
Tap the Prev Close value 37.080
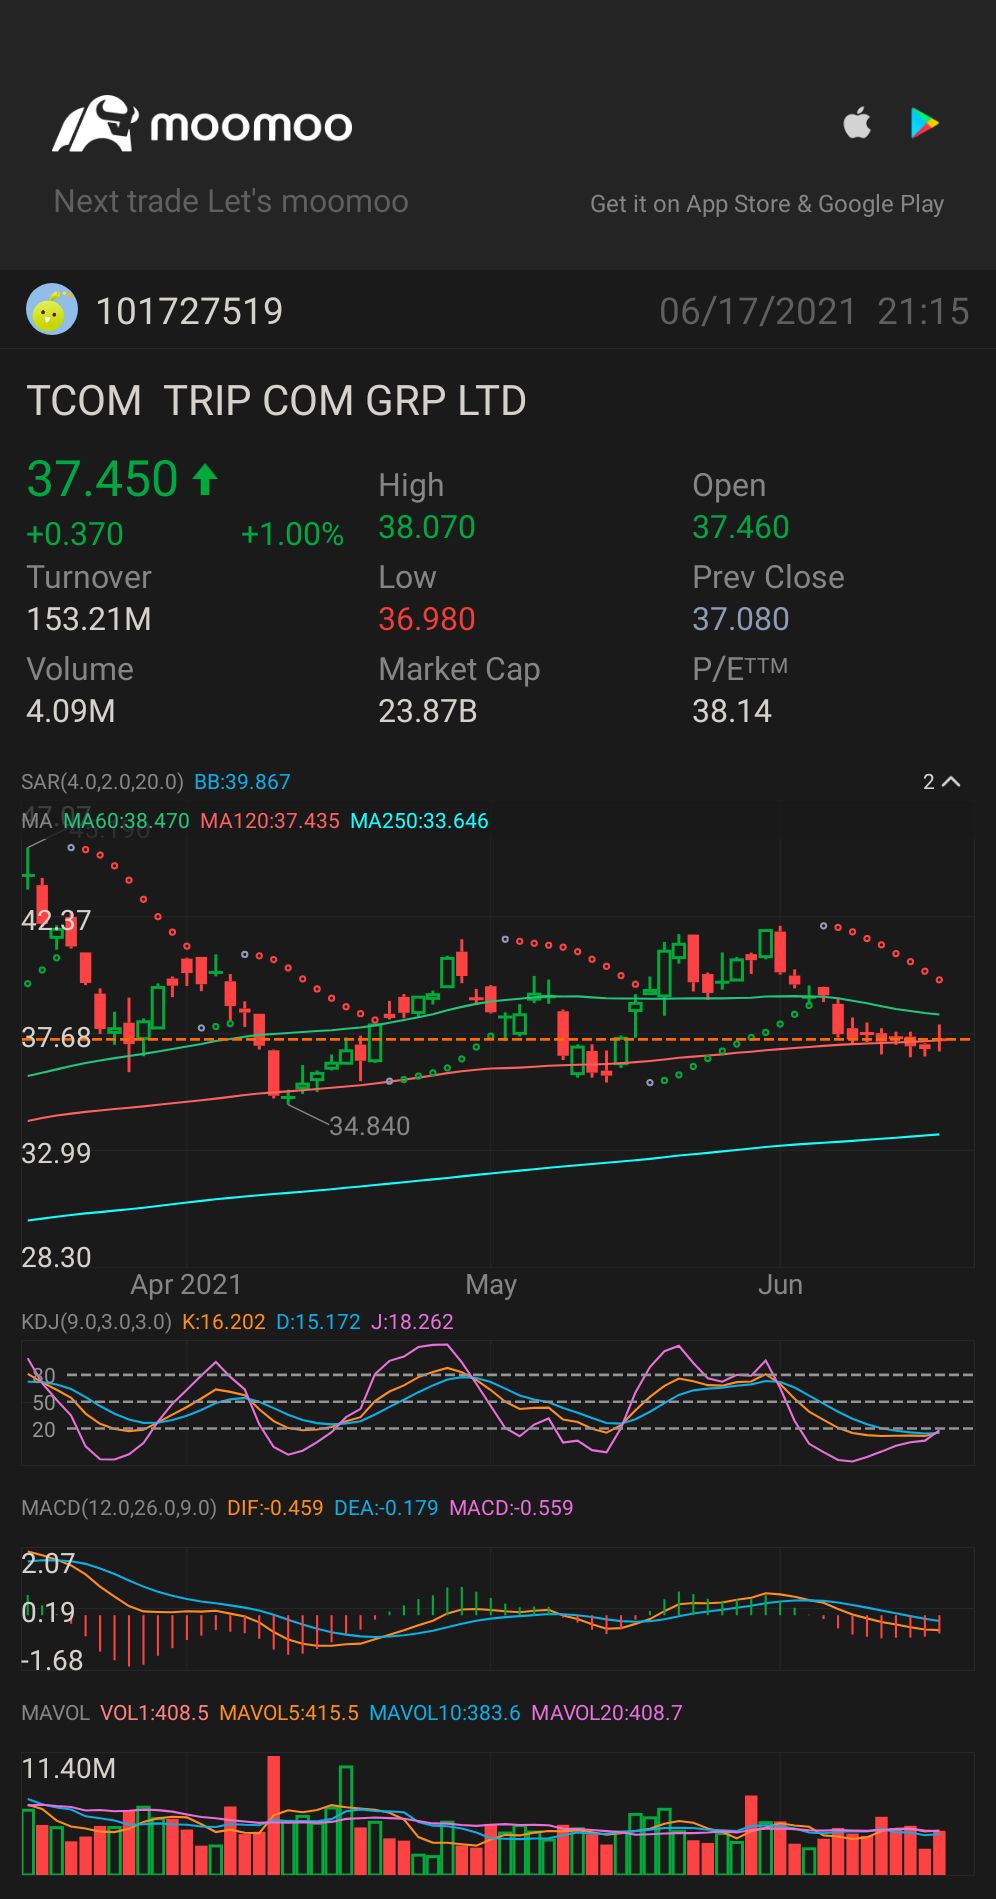click(x=741, y=619)
